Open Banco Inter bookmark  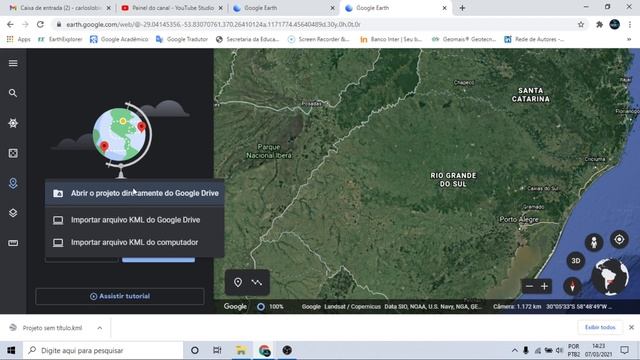(x=391, y=39)
